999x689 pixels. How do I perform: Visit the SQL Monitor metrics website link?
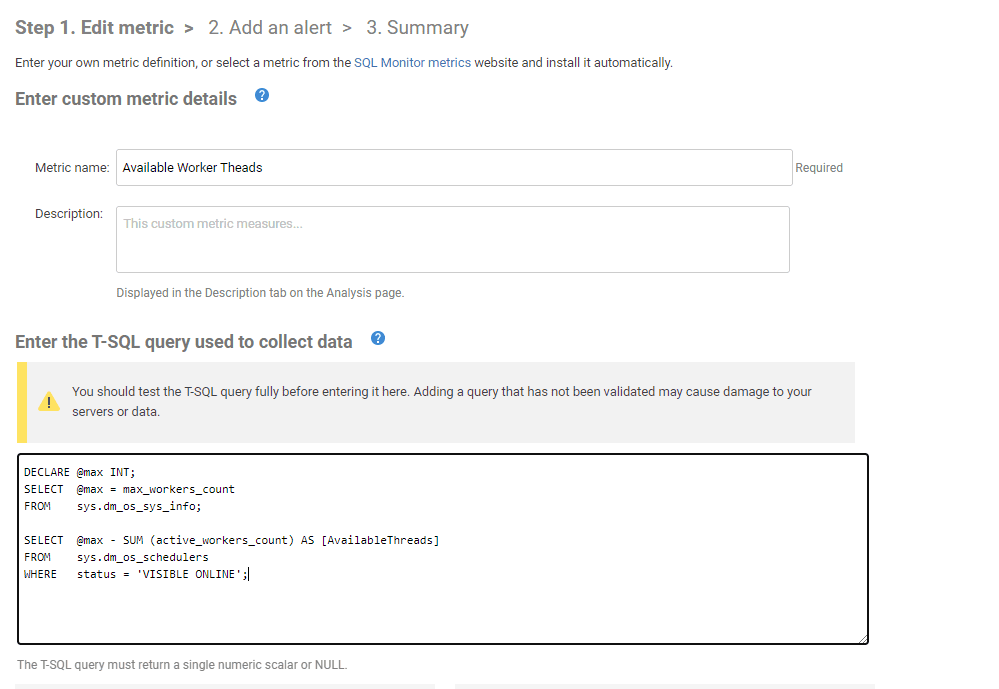pos(412,62)
